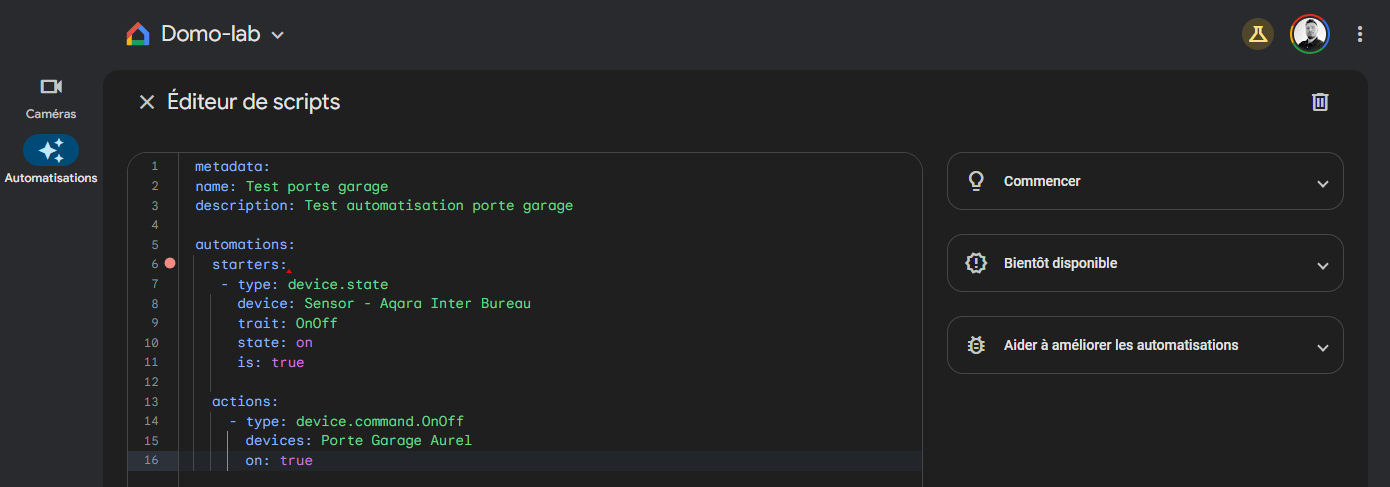
Task: Place cursor on the starters line
Action: click(249, 265)
